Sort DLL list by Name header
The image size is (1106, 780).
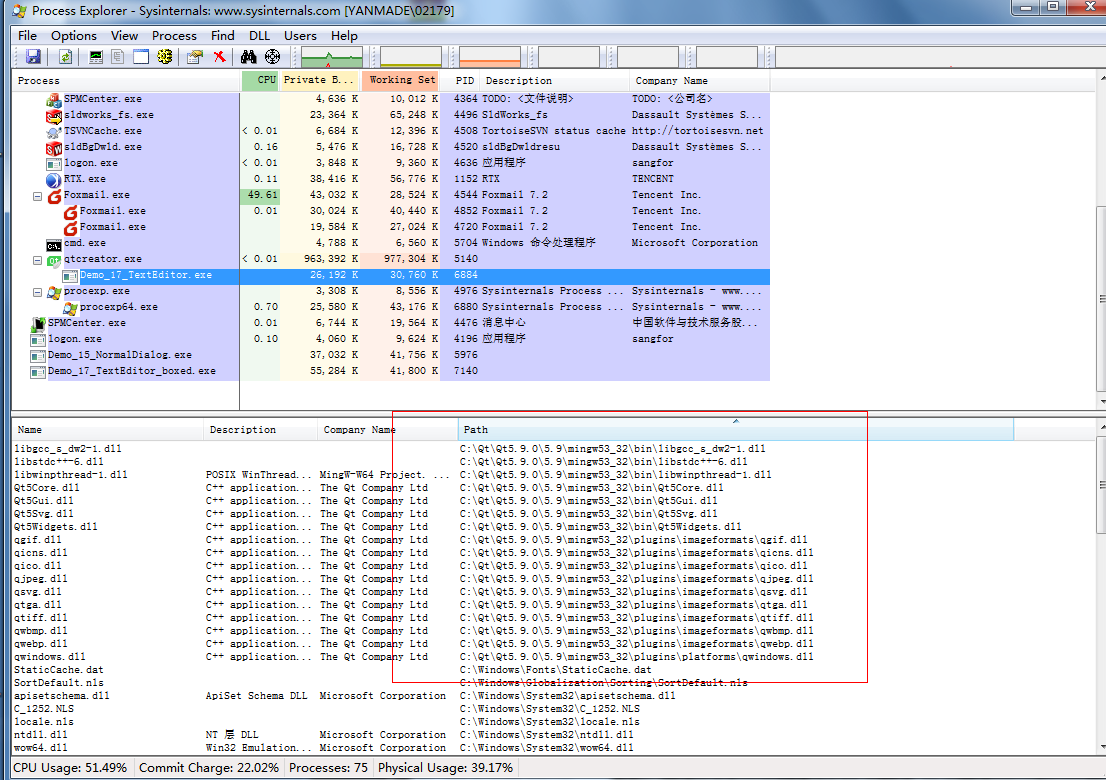coord(108,429)
